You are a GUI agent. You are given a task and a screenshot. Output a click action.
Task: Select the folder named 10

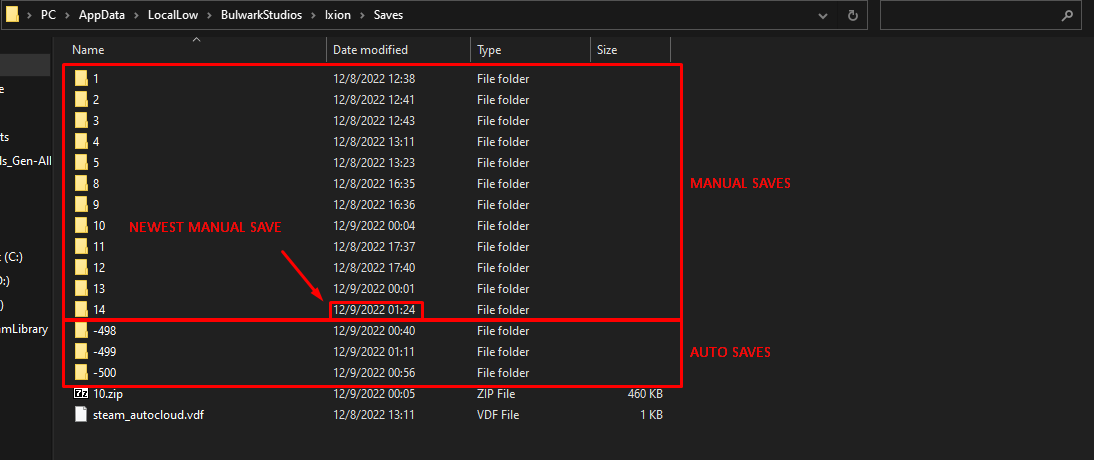click(x=98, y=225)
